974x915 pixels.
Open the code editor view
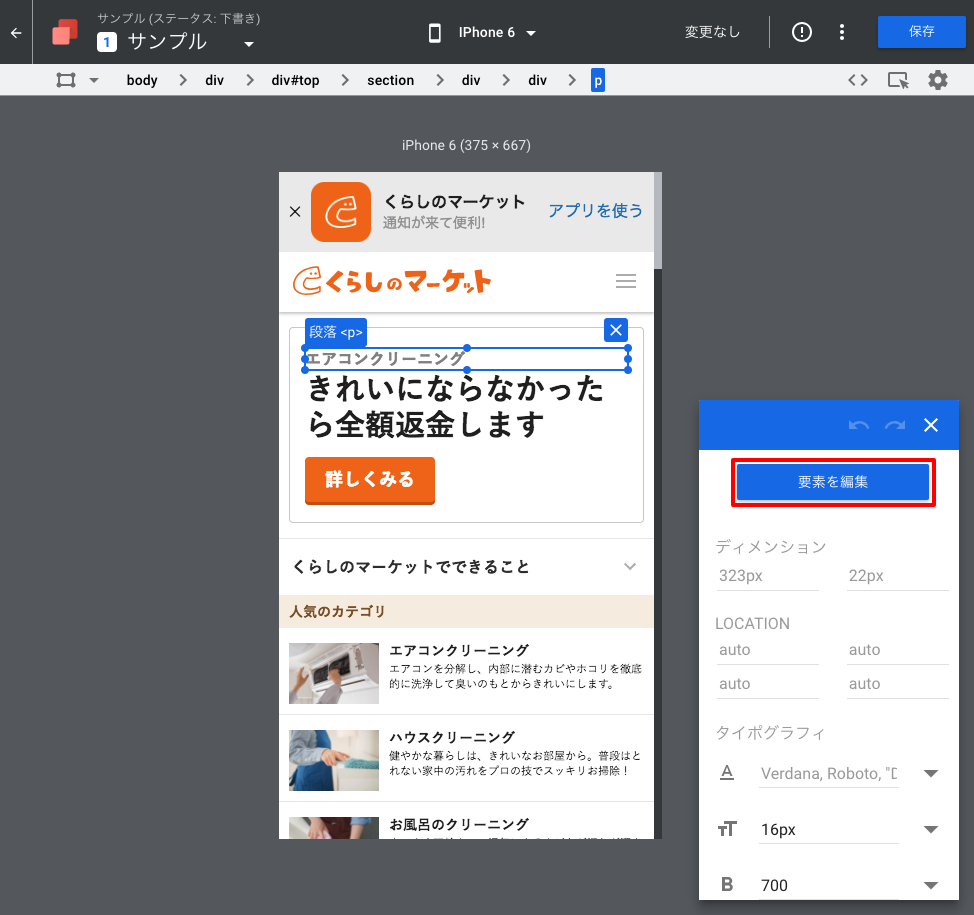[858, 80]
